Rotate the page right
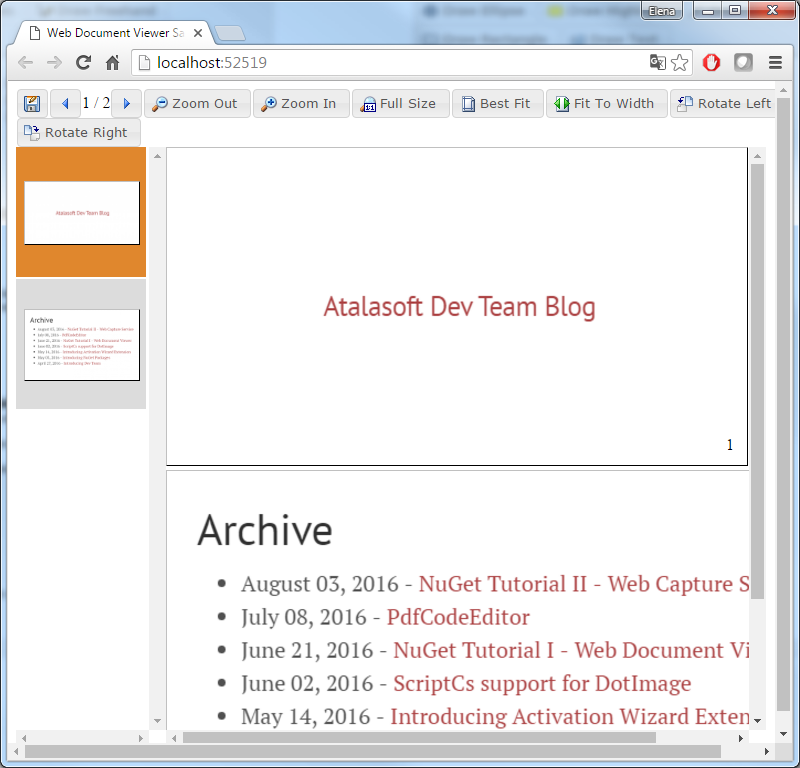The image size is (800, 768). pos(79,133)
